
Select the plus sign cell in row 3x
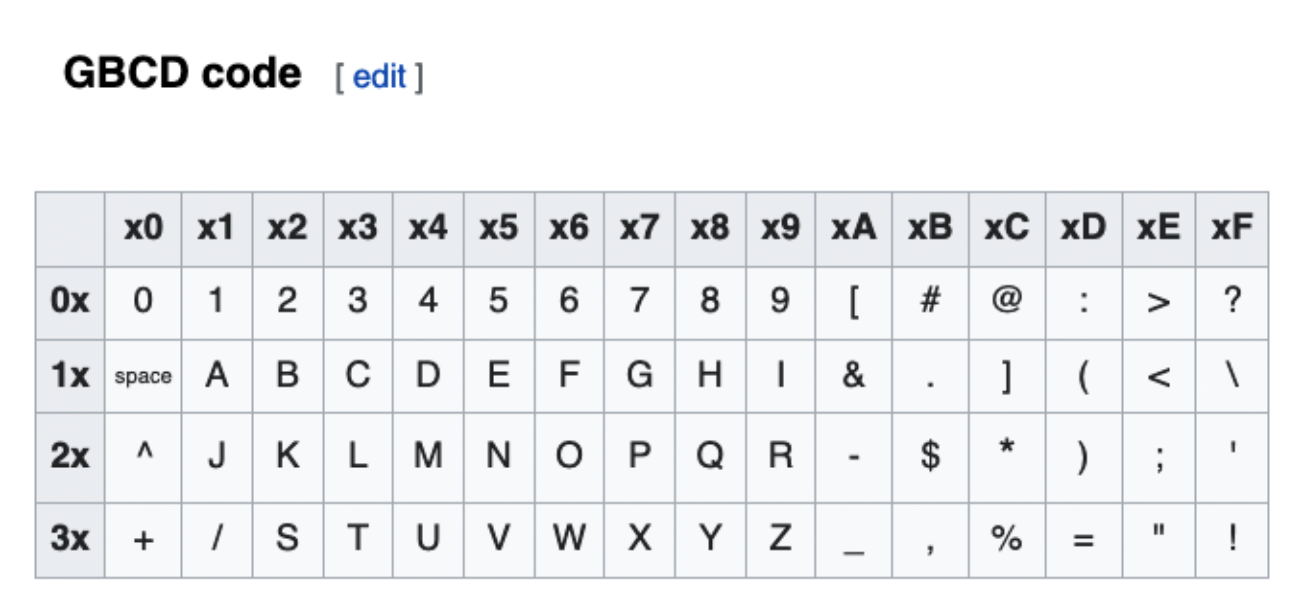click(x=143, y=540)
